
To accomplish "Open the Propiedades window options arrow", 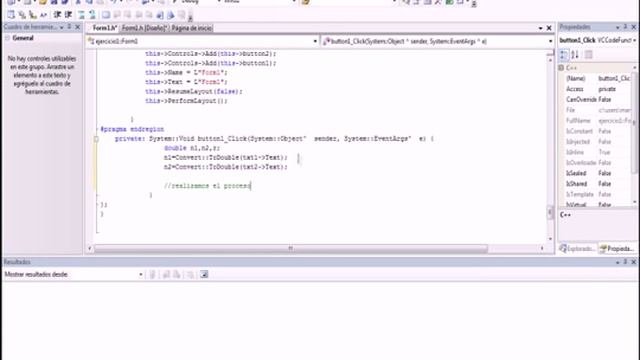I will click(618, 27).
